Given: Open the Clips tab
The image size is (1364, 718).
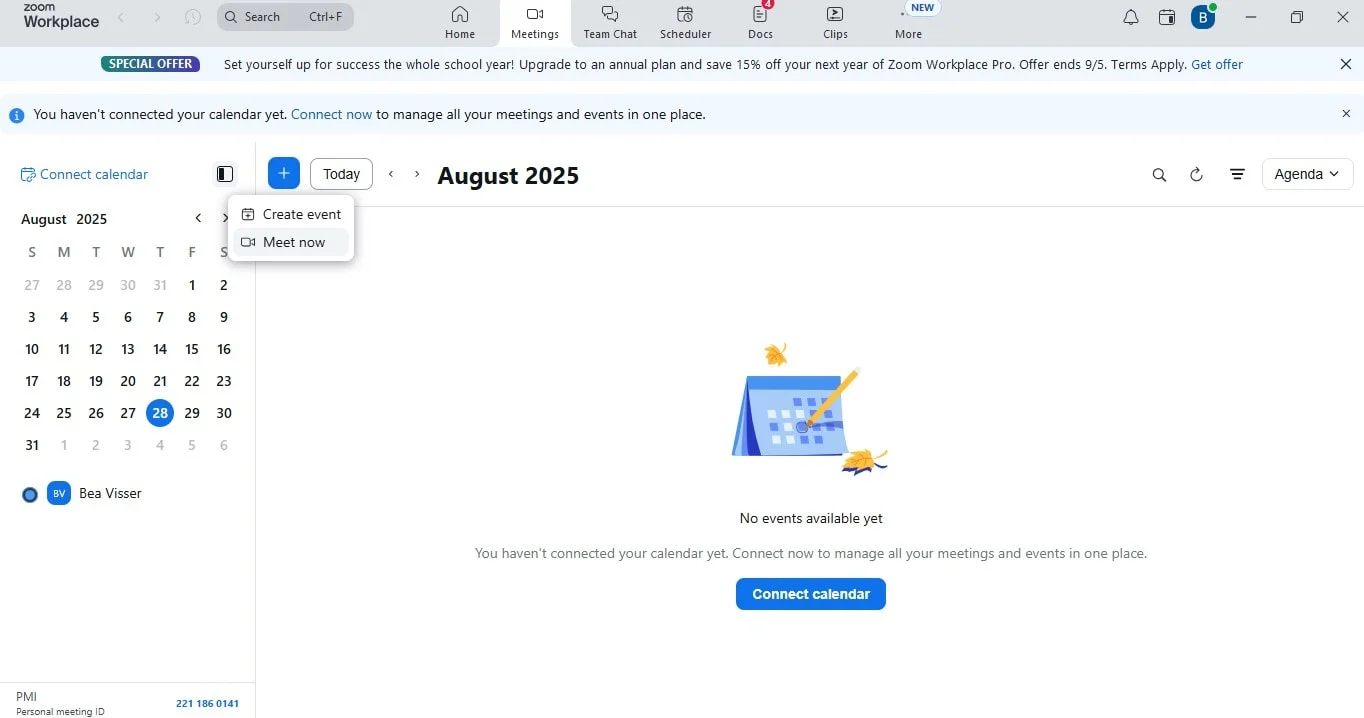Looking at the screenshot, I should tap(835, 23).
